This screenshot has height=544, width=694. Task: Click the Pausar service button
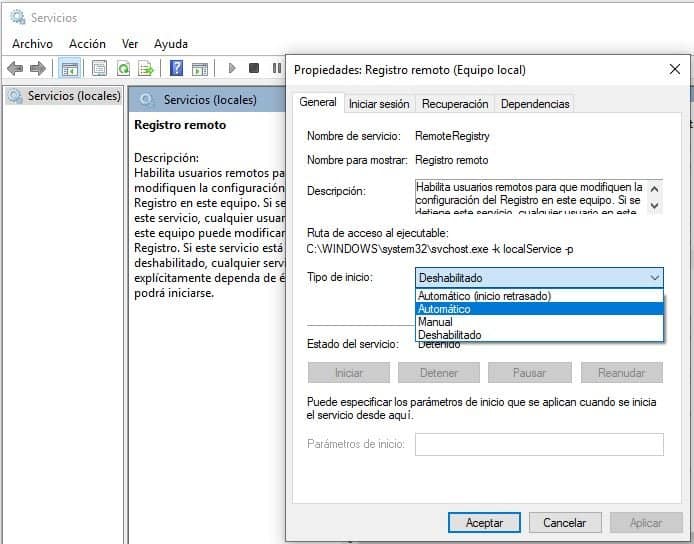coord(529,373)
